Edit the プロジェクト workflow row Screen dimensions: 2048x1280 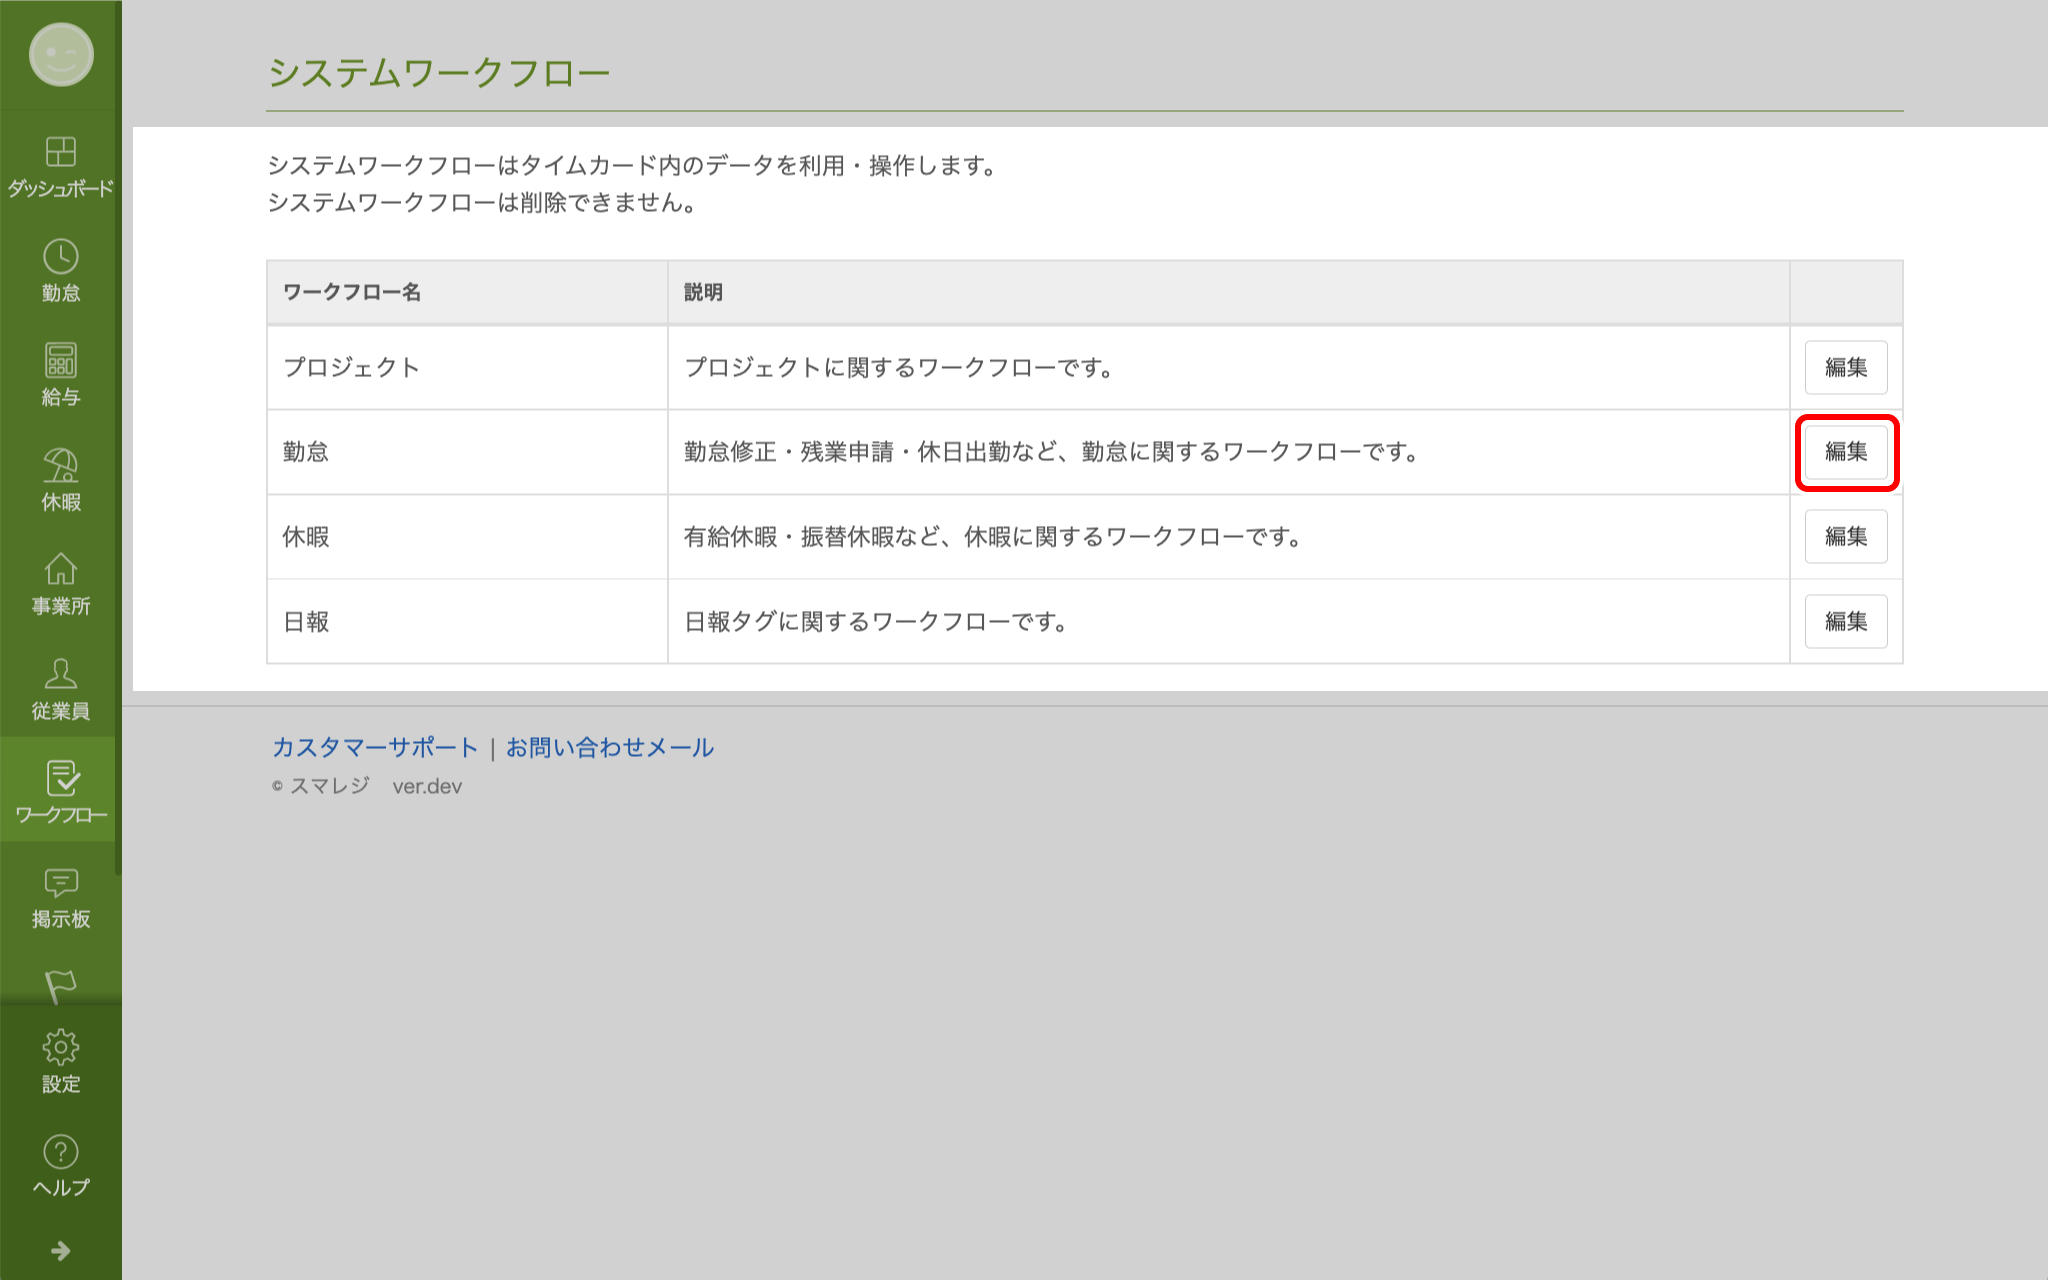pyautogui.click(x=1845, y=367)
